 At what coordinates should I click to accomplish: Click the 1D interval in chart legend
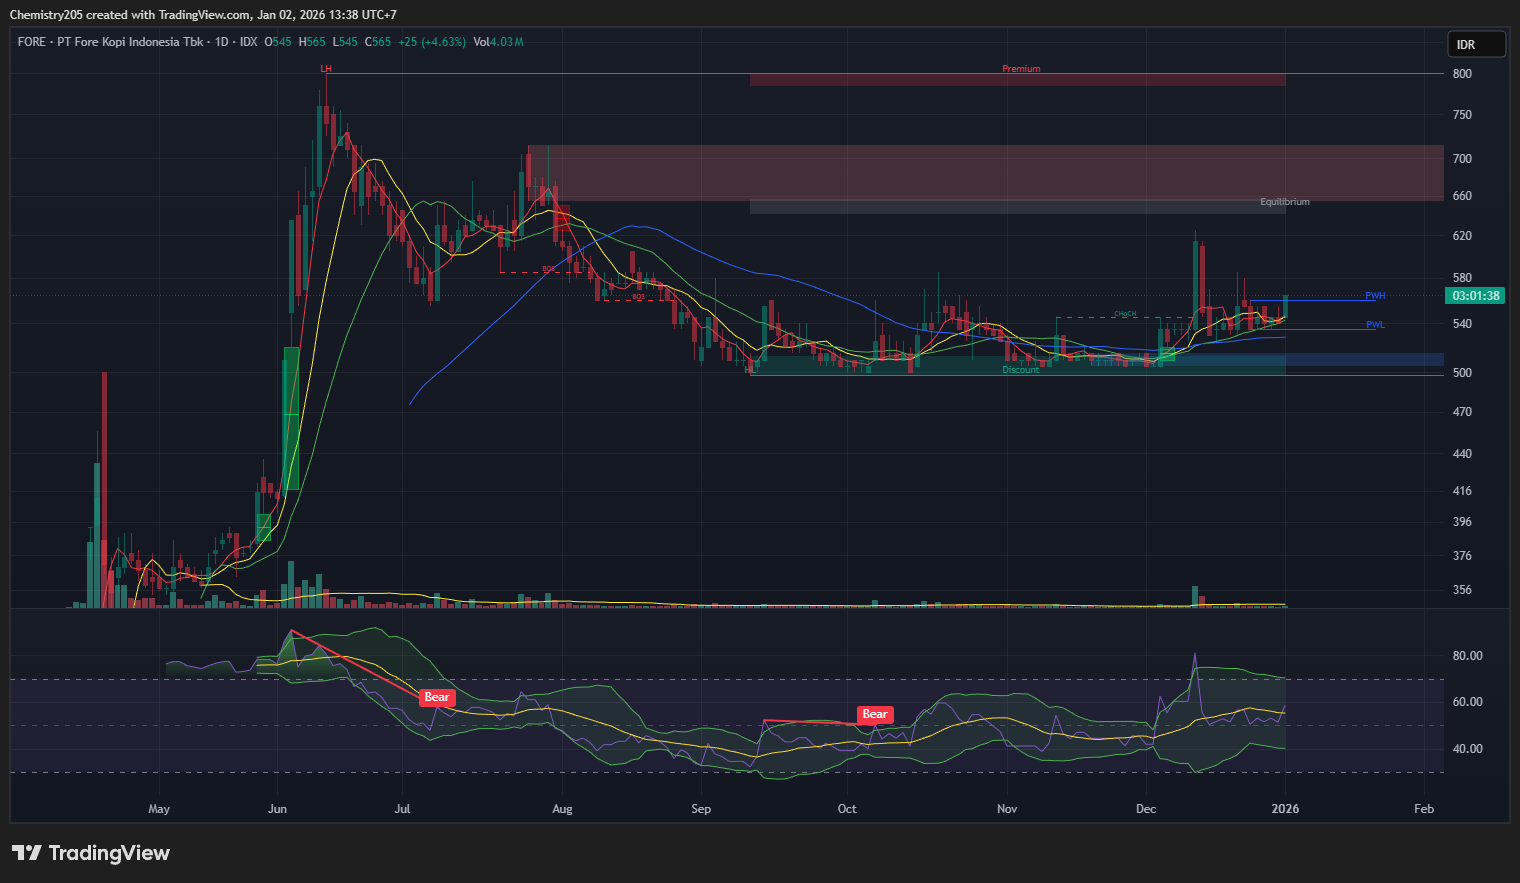coord(222,42)
